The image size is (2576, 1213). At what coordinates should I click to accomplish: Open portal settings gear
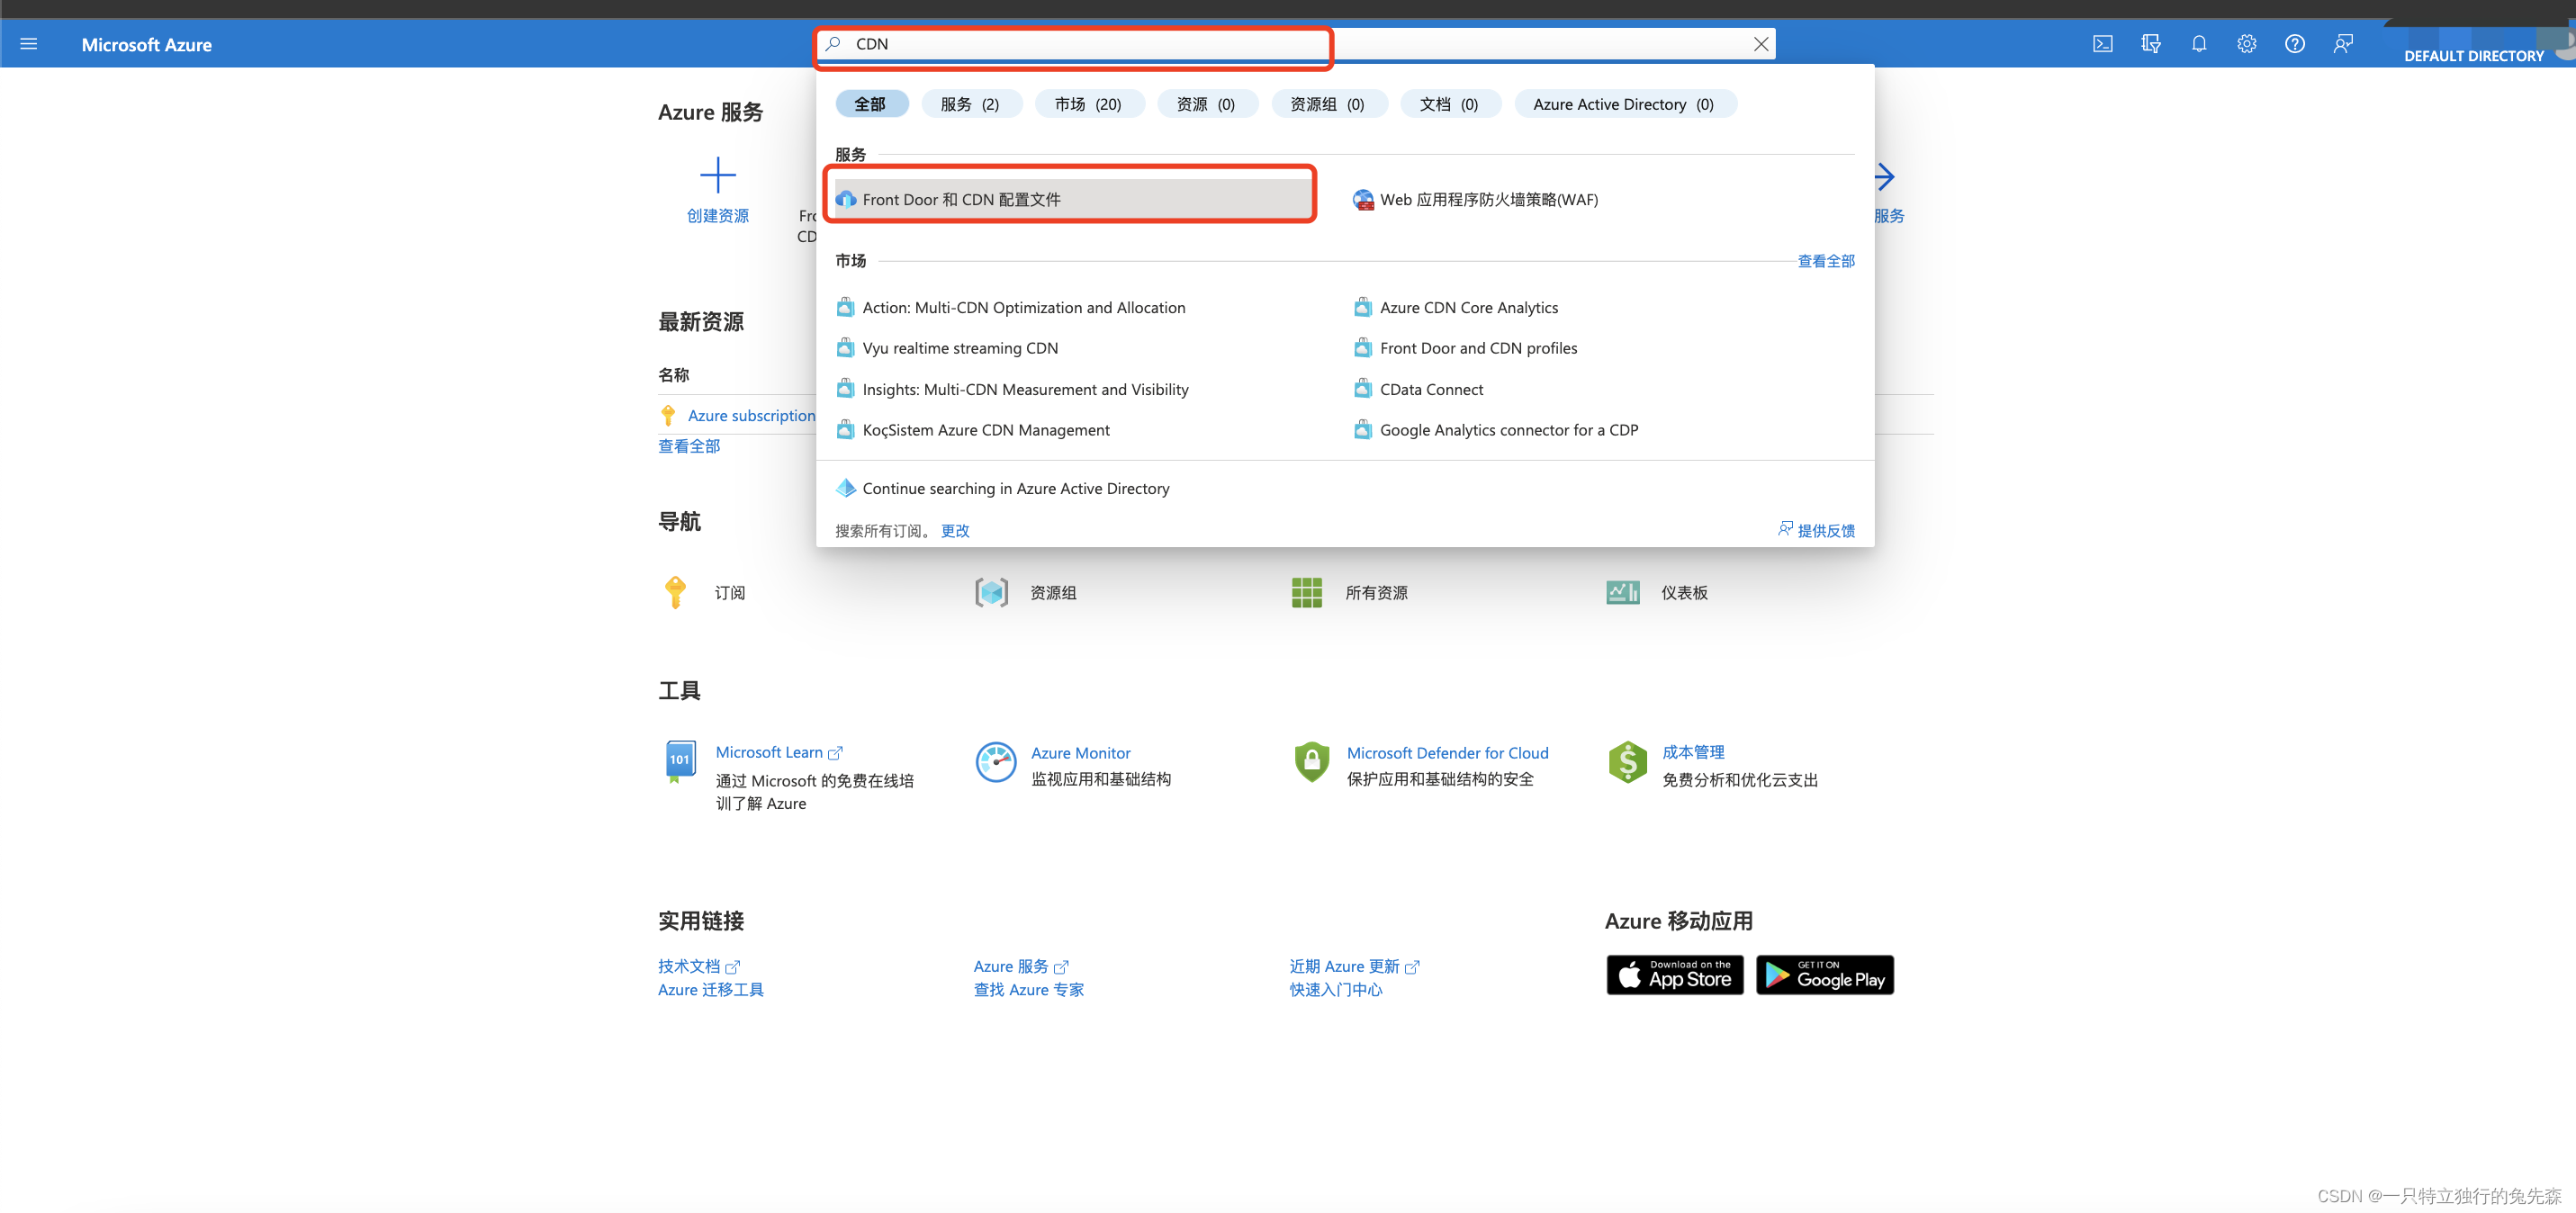point(2246,44)
